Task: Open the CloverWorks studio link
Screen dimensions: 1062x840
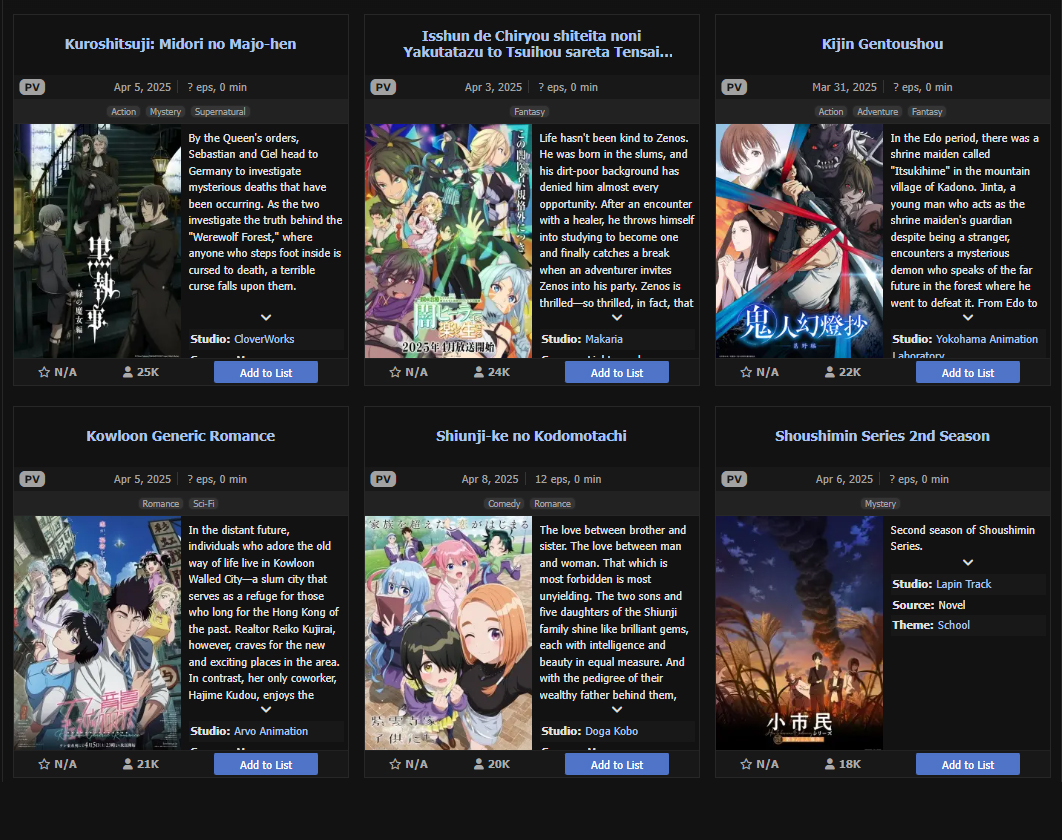Action: tap(264, 339)
